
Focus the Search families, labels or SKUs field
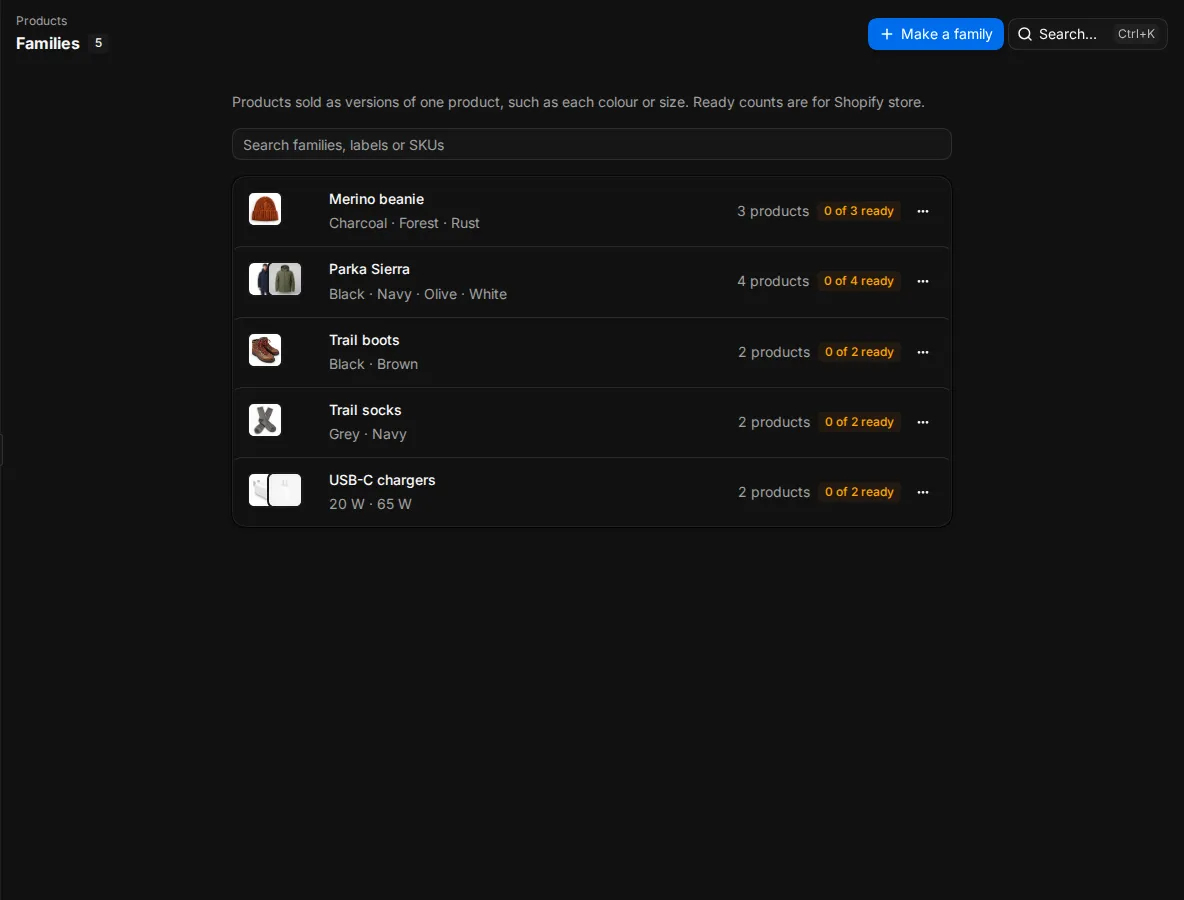pos(591,144)
